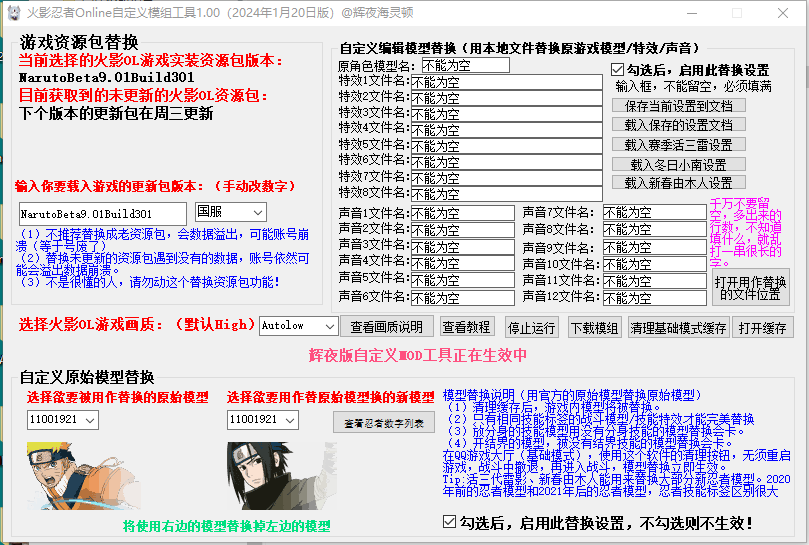Open the Autolow quality dropdown
Screen dimensions: 809x545
(x=299, y=326)
